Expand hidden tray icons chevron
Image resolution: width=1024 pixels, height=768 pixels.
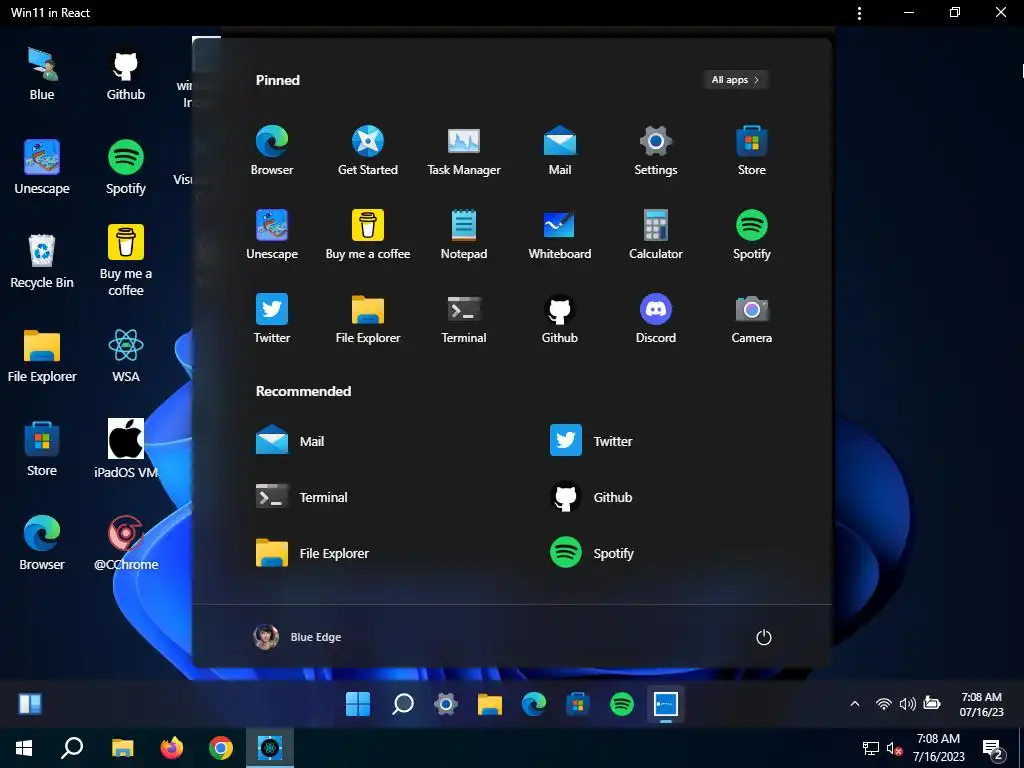click(855, 704)
